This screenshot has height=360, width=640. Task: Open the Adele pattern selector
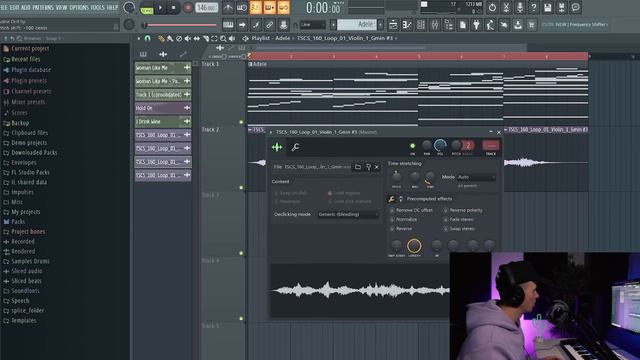pyautogui.click(x=357, y=25)
